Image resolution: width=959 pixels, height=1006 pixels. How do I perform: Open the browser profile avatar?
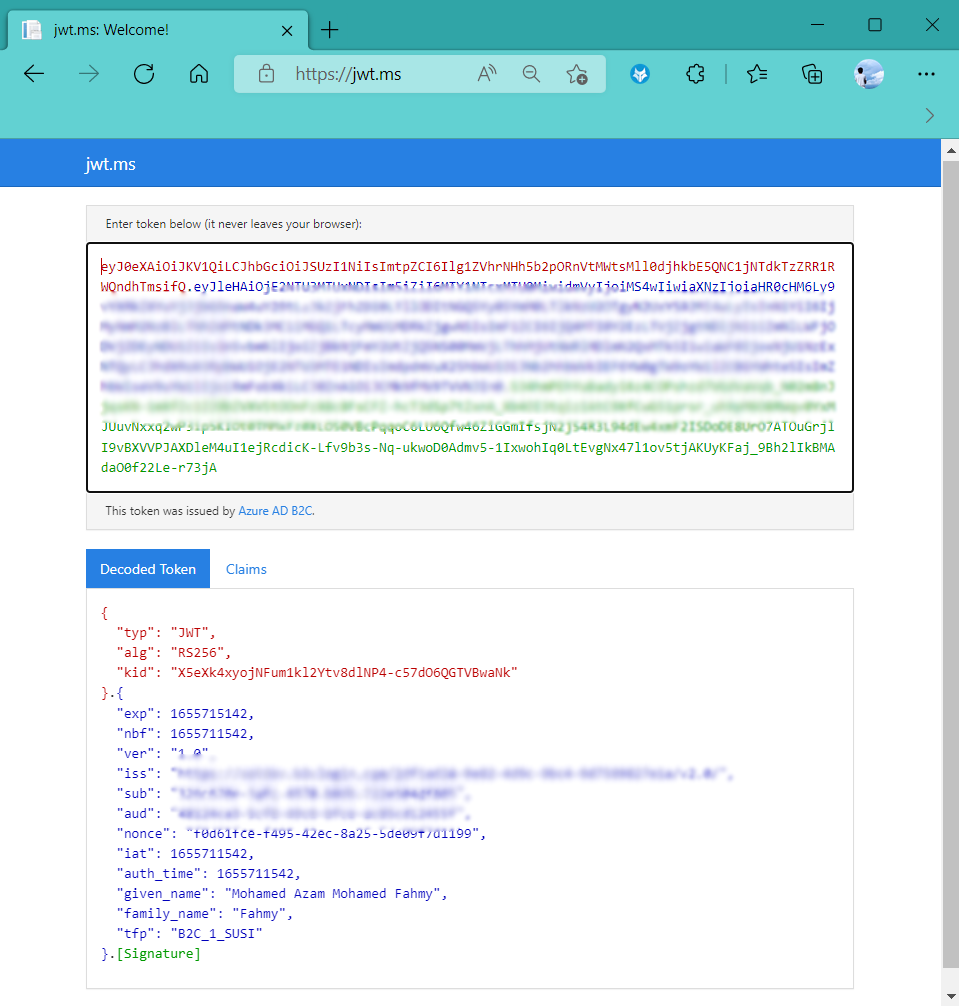coord(869,74)
